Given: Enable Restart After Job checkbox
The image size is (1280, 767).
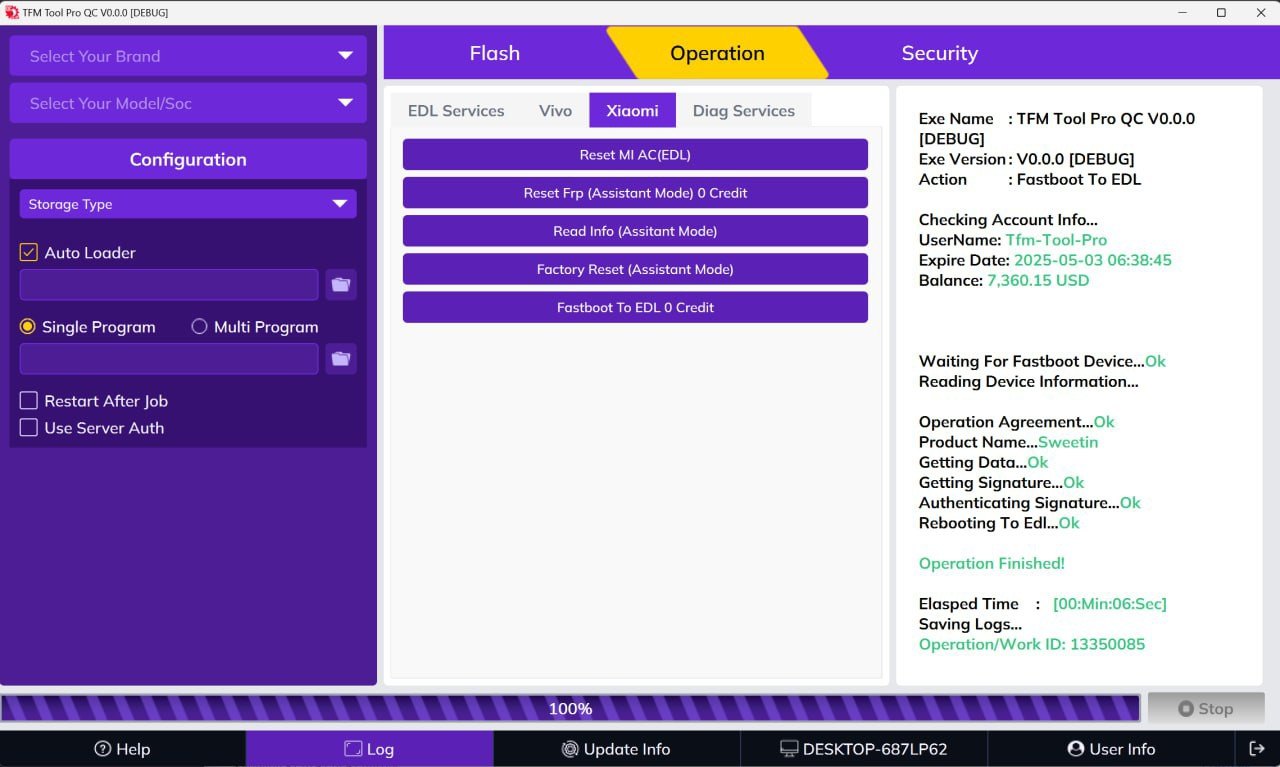Looking at the screenshot, I should [29, 401].
